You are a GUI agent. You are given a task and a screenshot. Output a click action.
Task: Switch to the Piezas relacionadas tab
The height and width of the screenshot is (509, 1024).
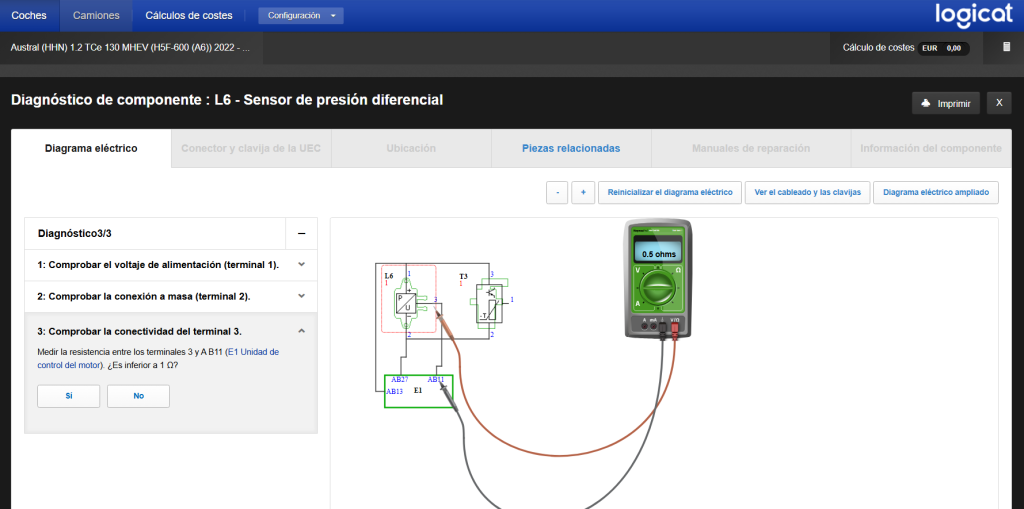click(x=571, y=148)
